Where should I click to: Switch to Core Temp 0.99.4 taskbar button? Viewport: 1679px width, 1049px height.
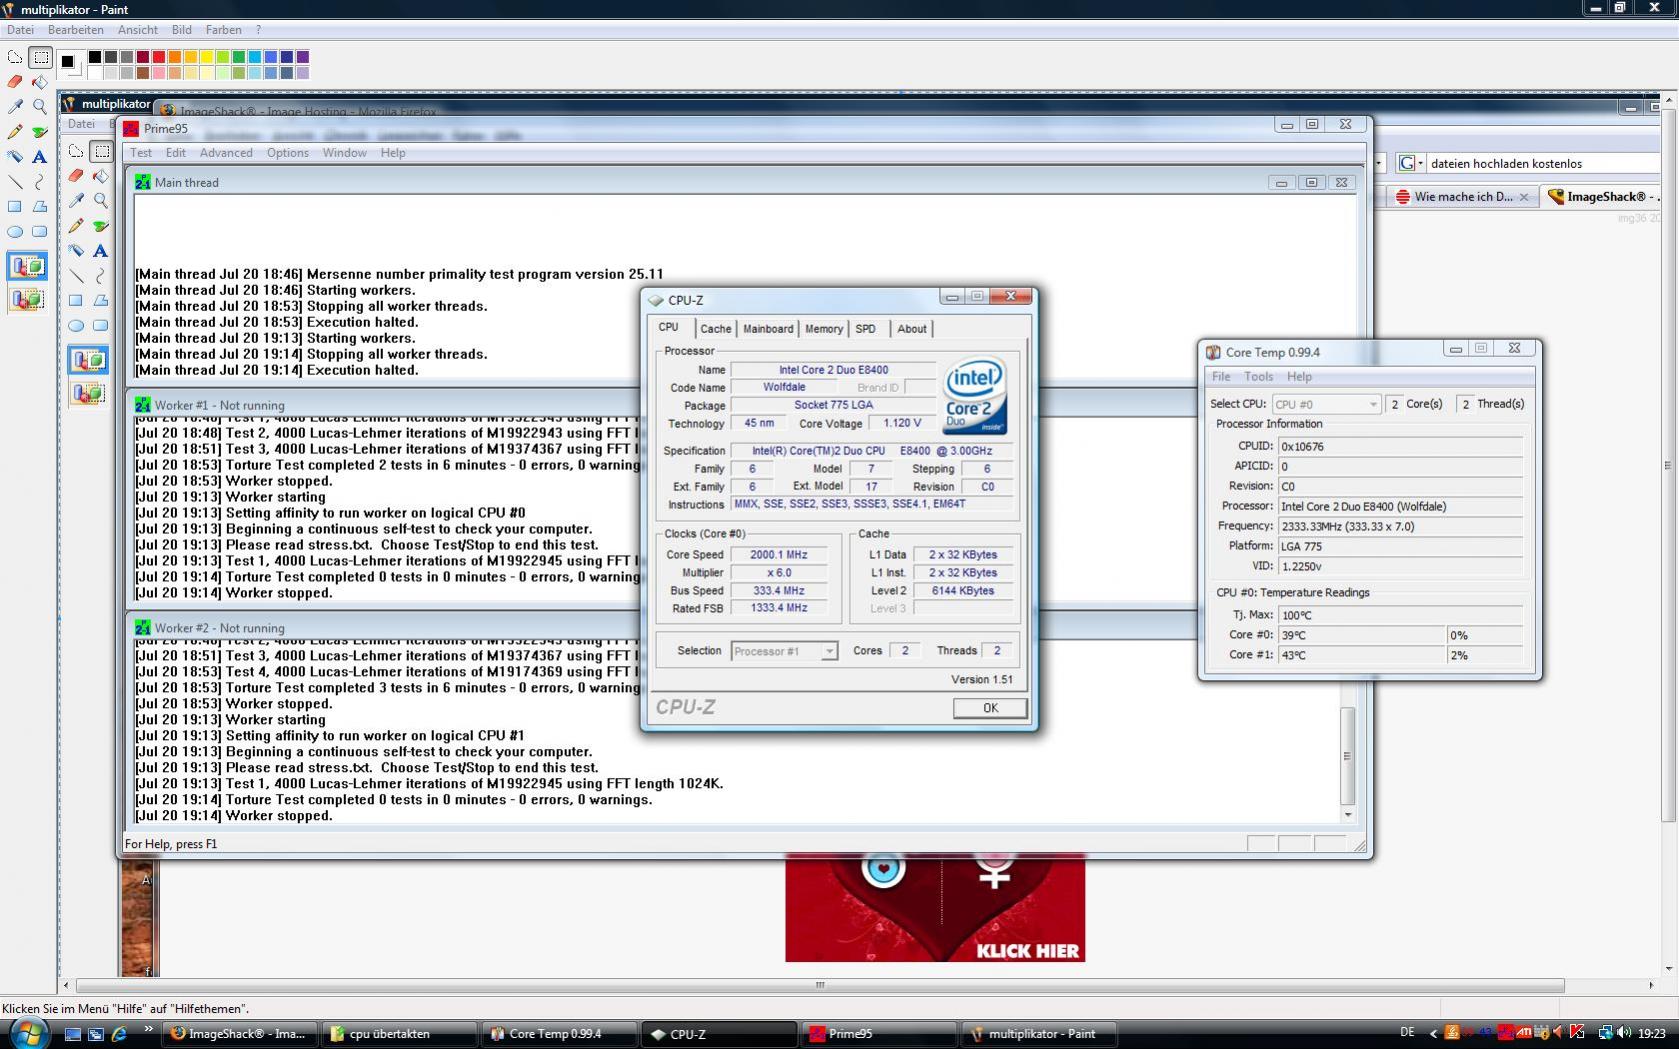pyautogui.click(x=560, y=1034)
